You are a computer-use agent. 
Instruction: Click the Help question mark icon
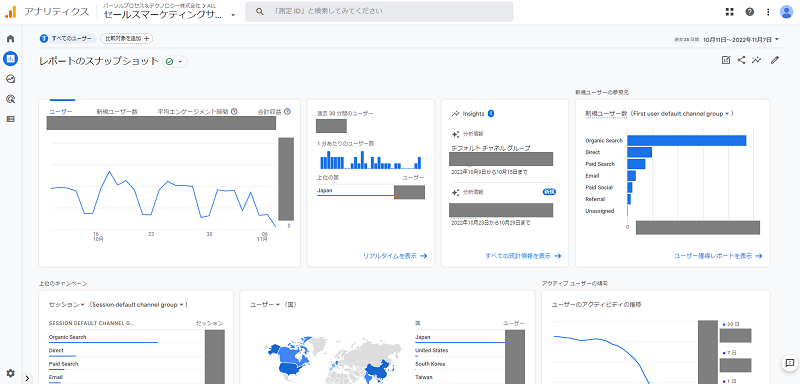(749, 12)
